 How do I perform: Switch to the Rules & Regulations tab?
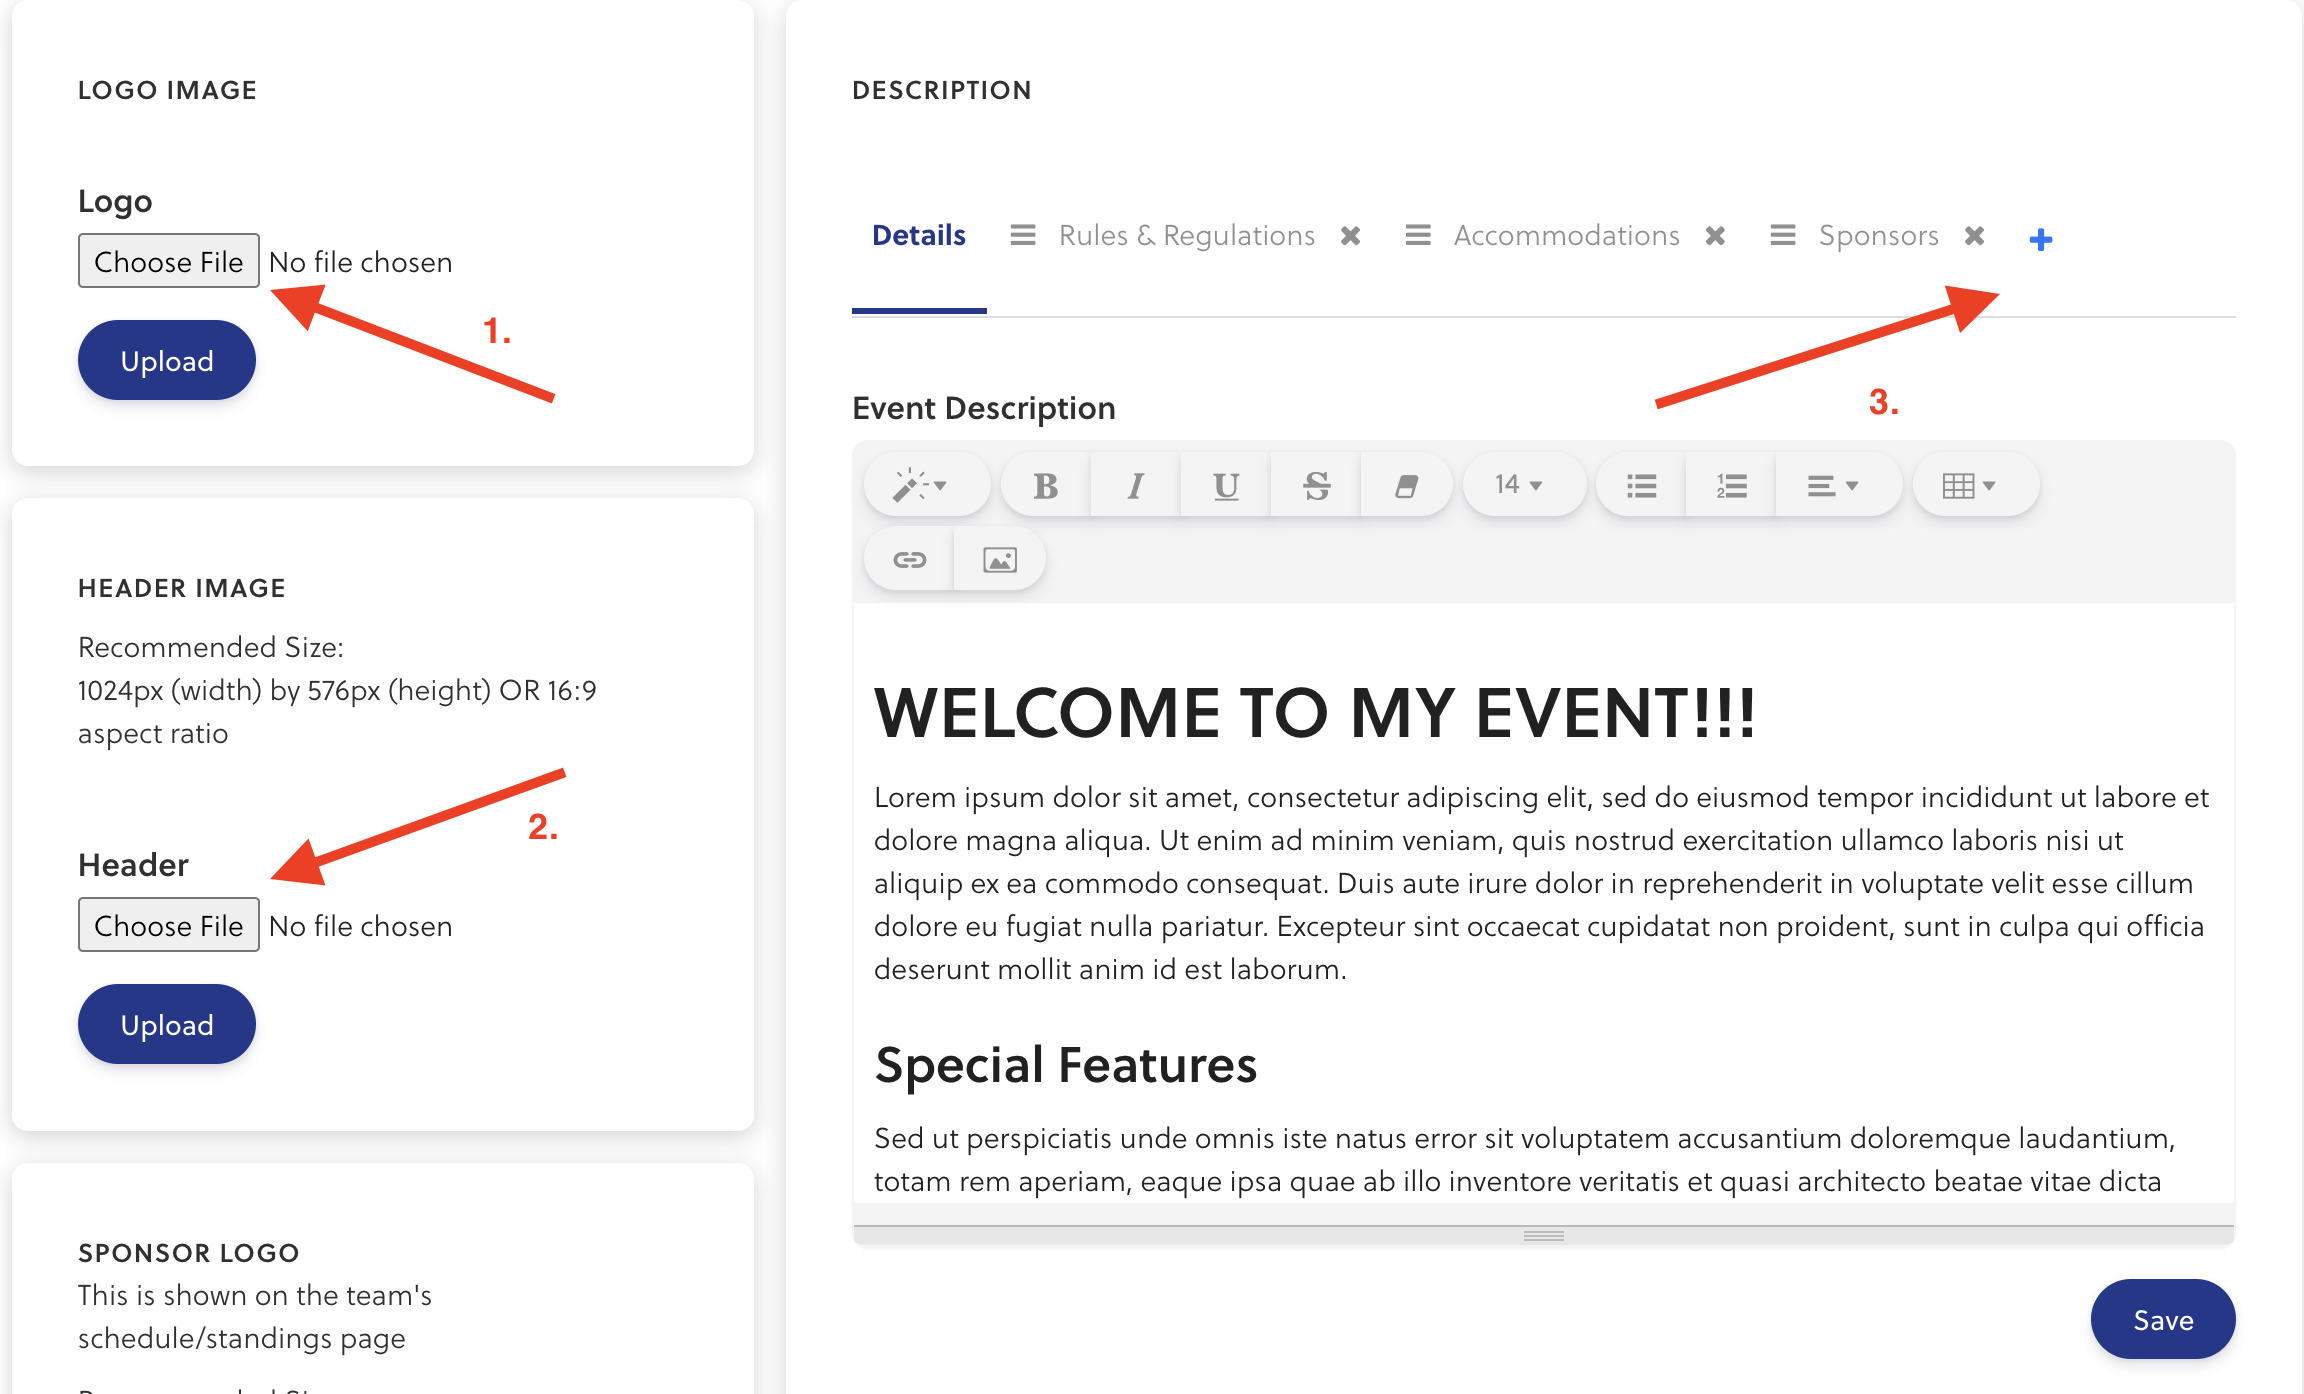(1186, 235)
